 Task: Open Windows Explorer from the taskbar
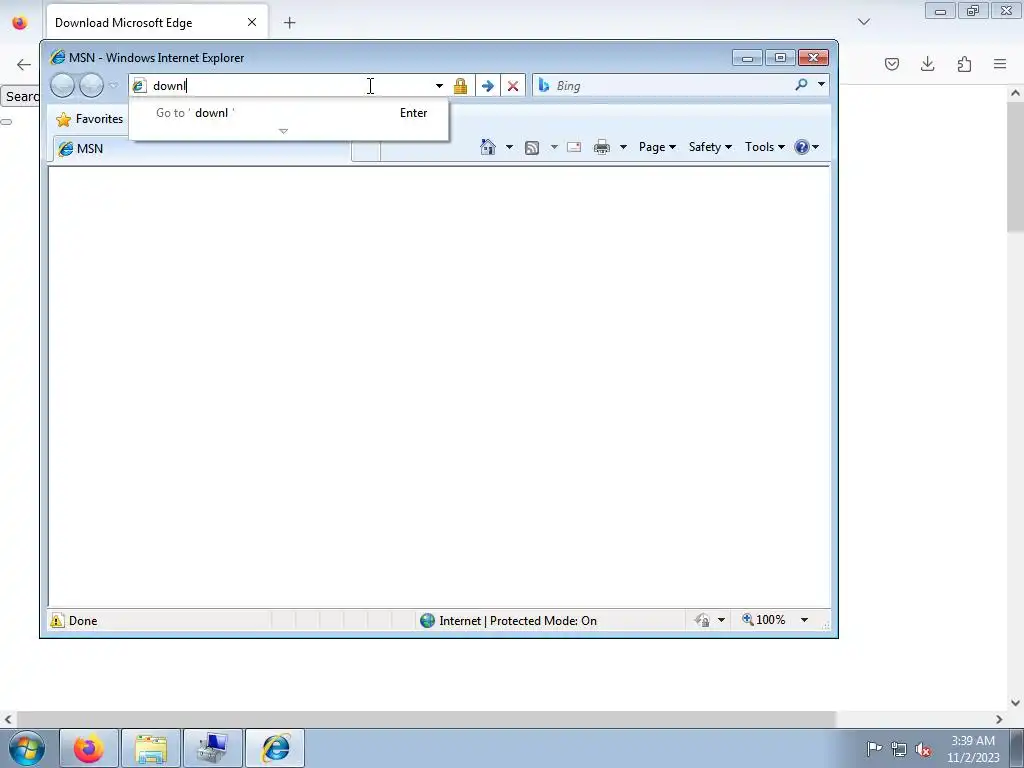point(151,748)
